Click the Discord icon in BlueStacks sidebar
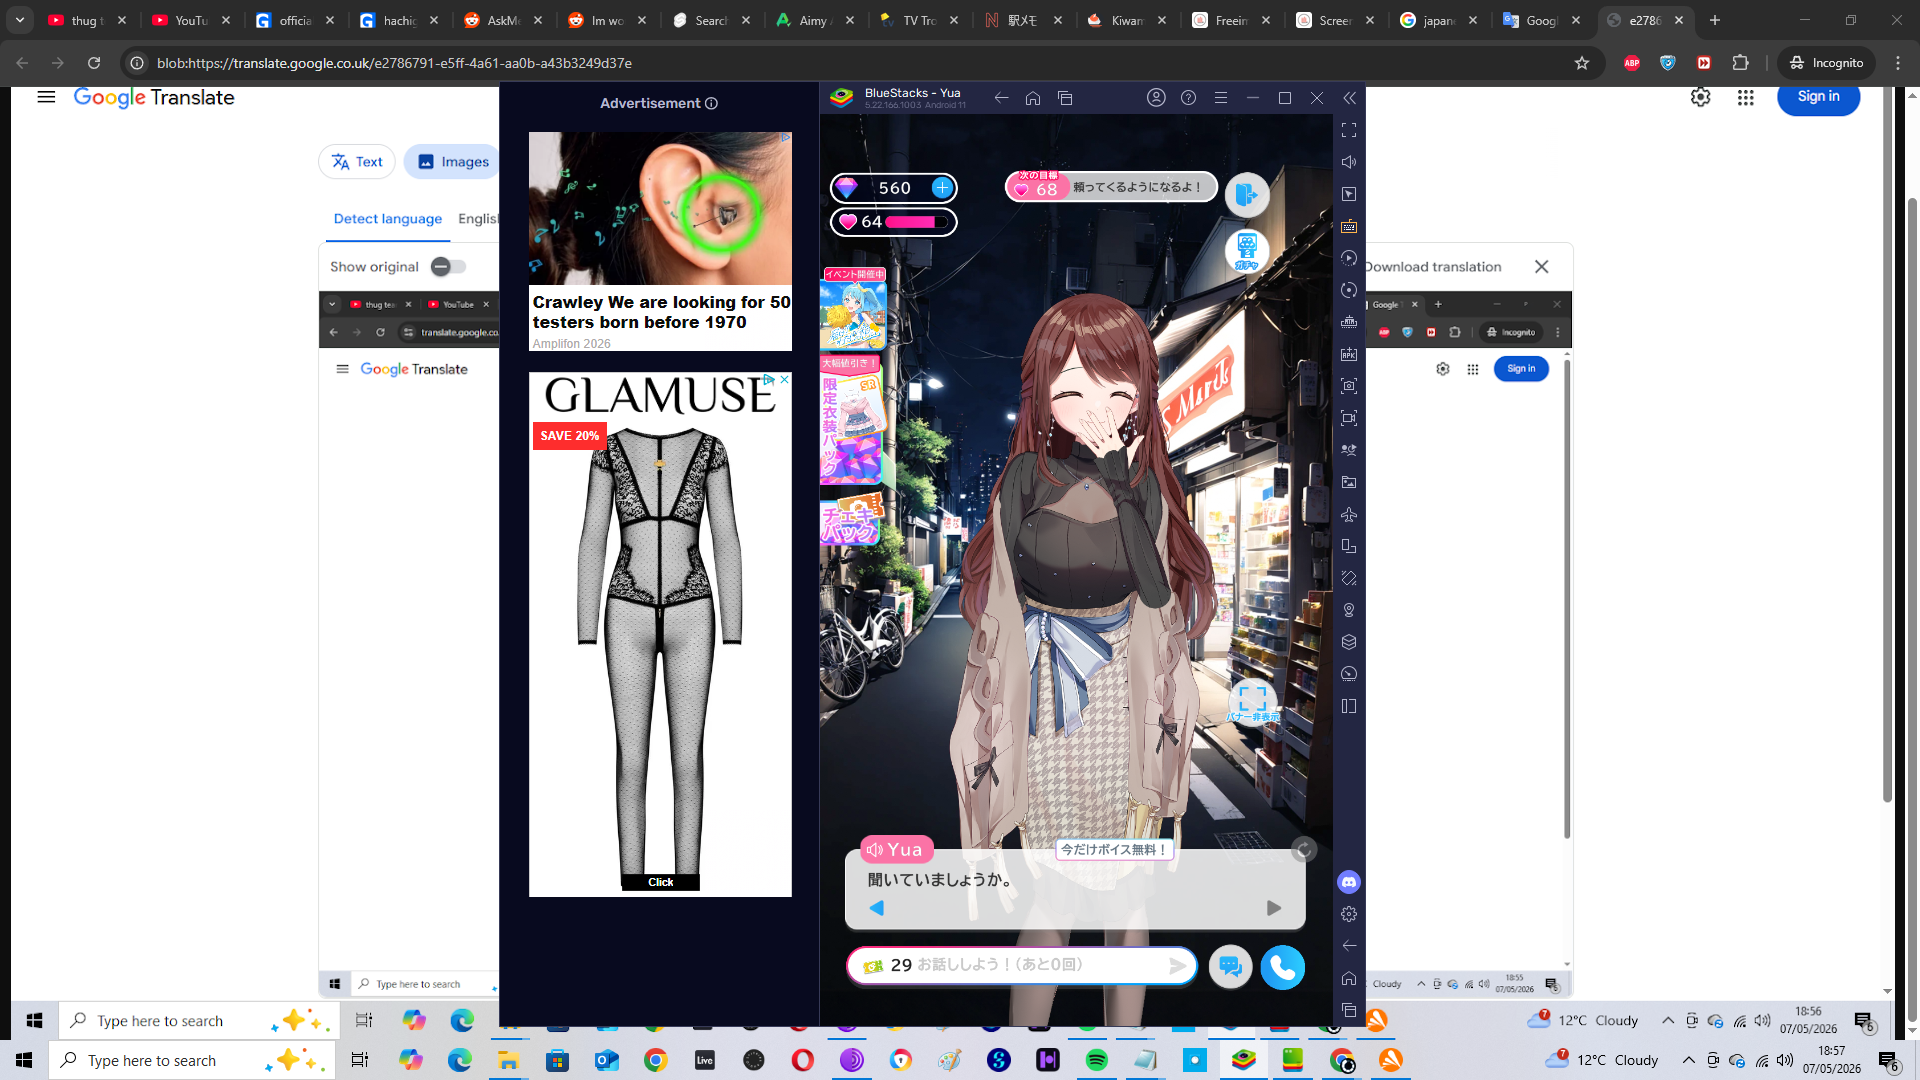The width and height of the screenshot is (1920, 1080). pos(1349,882)
